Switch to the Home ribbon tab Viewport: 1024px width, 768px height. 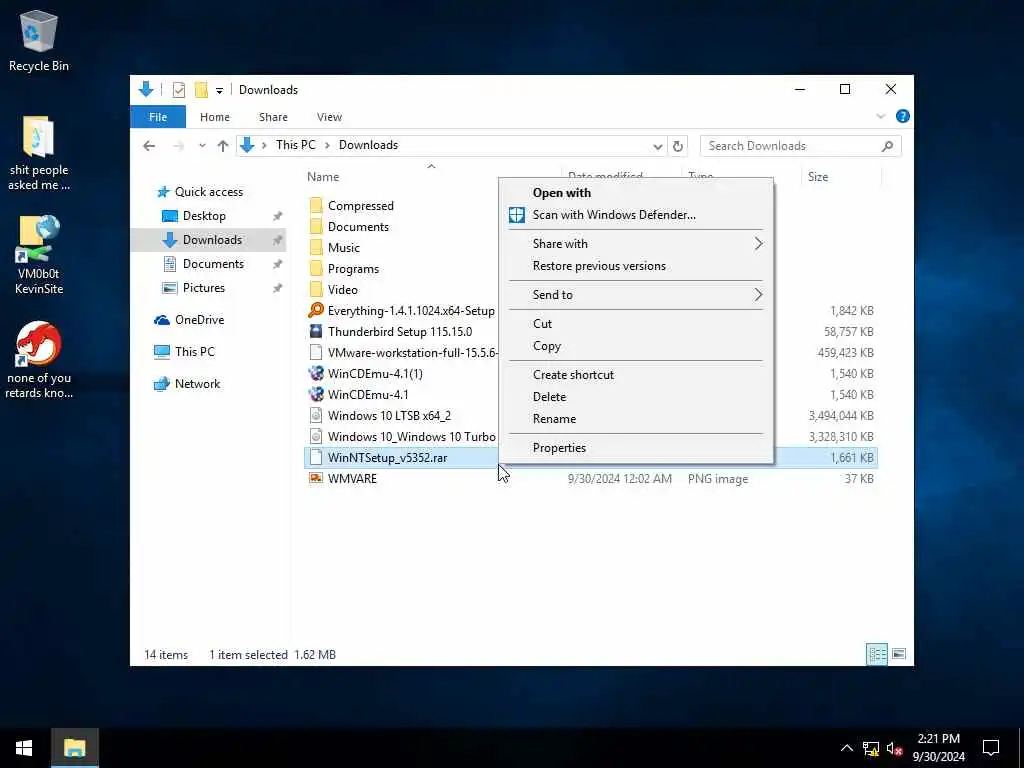pos(215,117)
